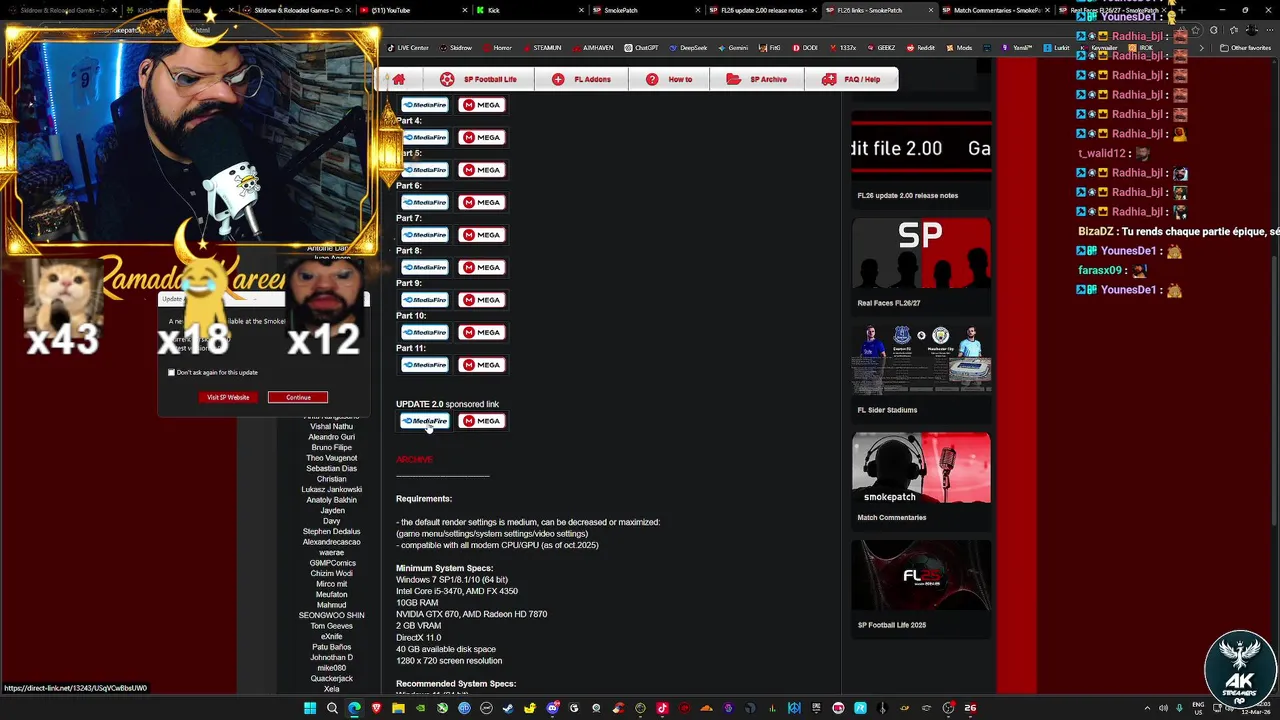The width and height of the screenshot is (1280, 720).
Task: Open the FAQ / Help menu
Action: point(851,79)
